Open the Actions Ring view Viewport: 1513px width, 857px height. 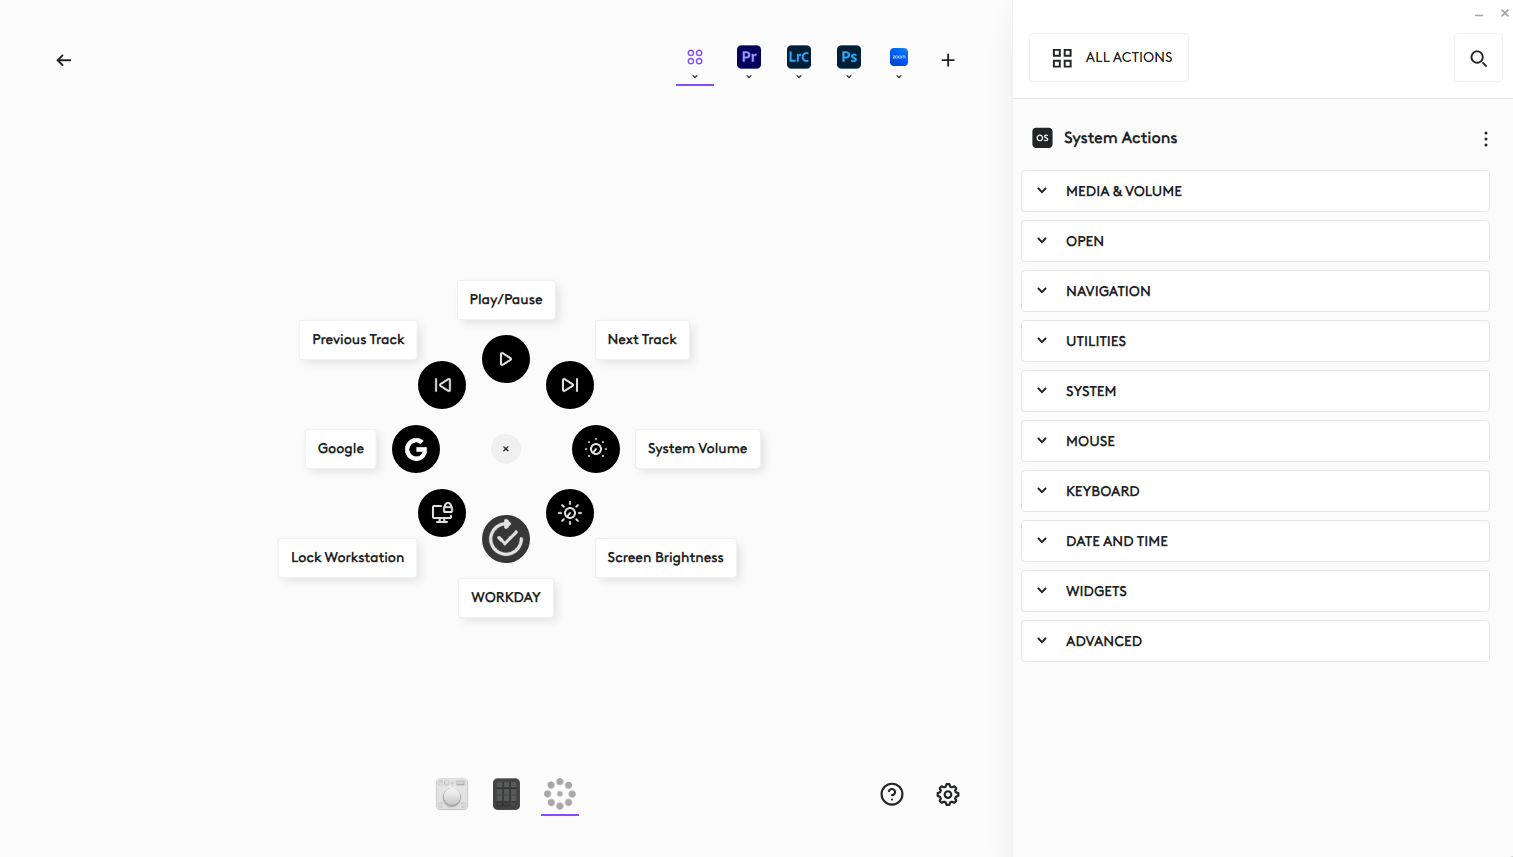coord(560,794)
